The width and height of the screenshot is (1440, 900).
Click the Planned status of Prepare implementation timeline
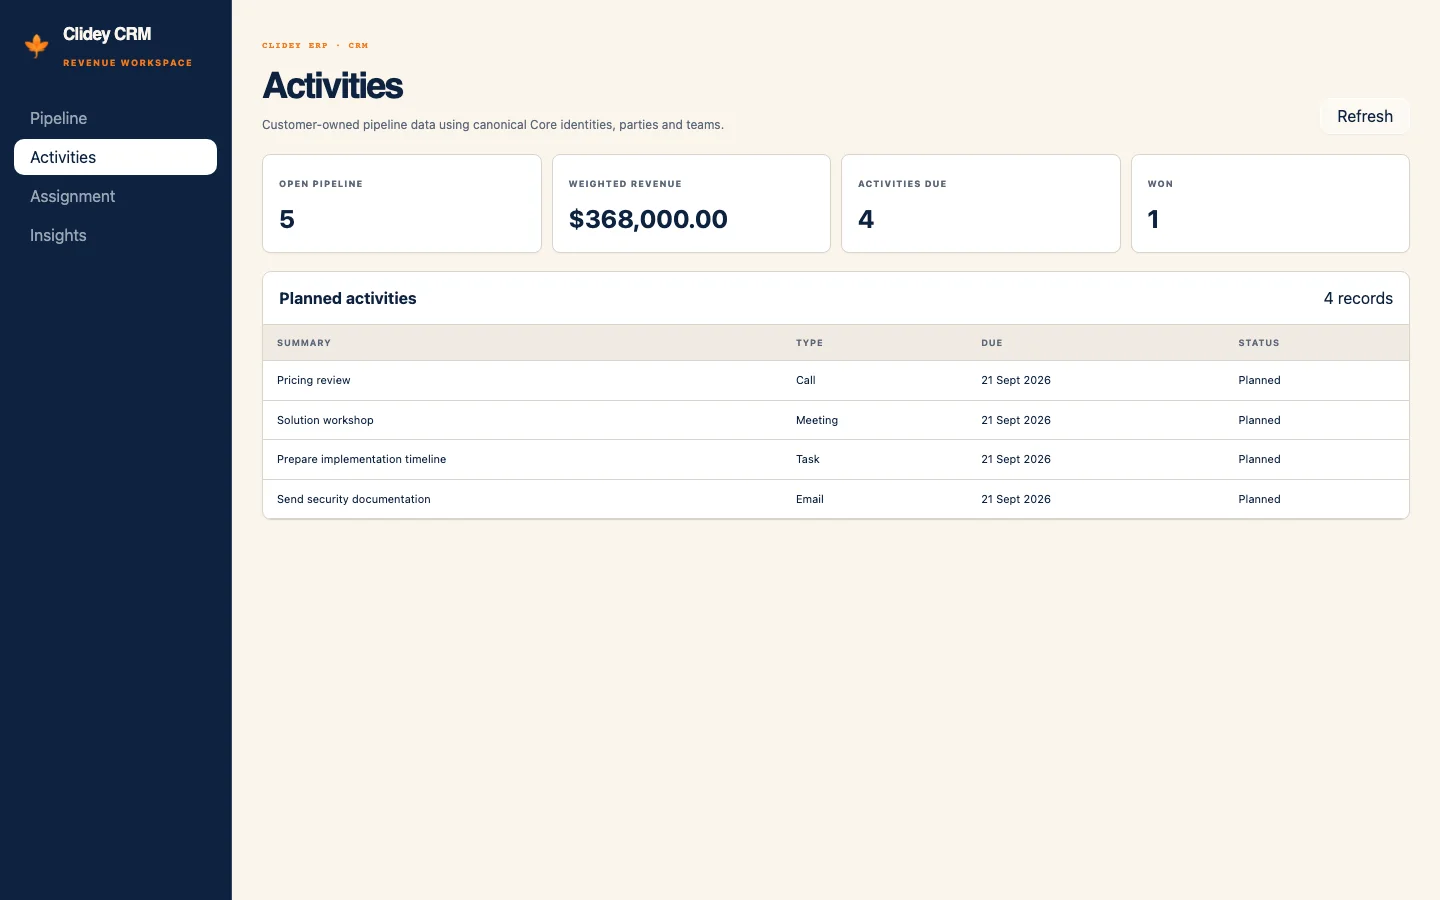click(1259, 459)
